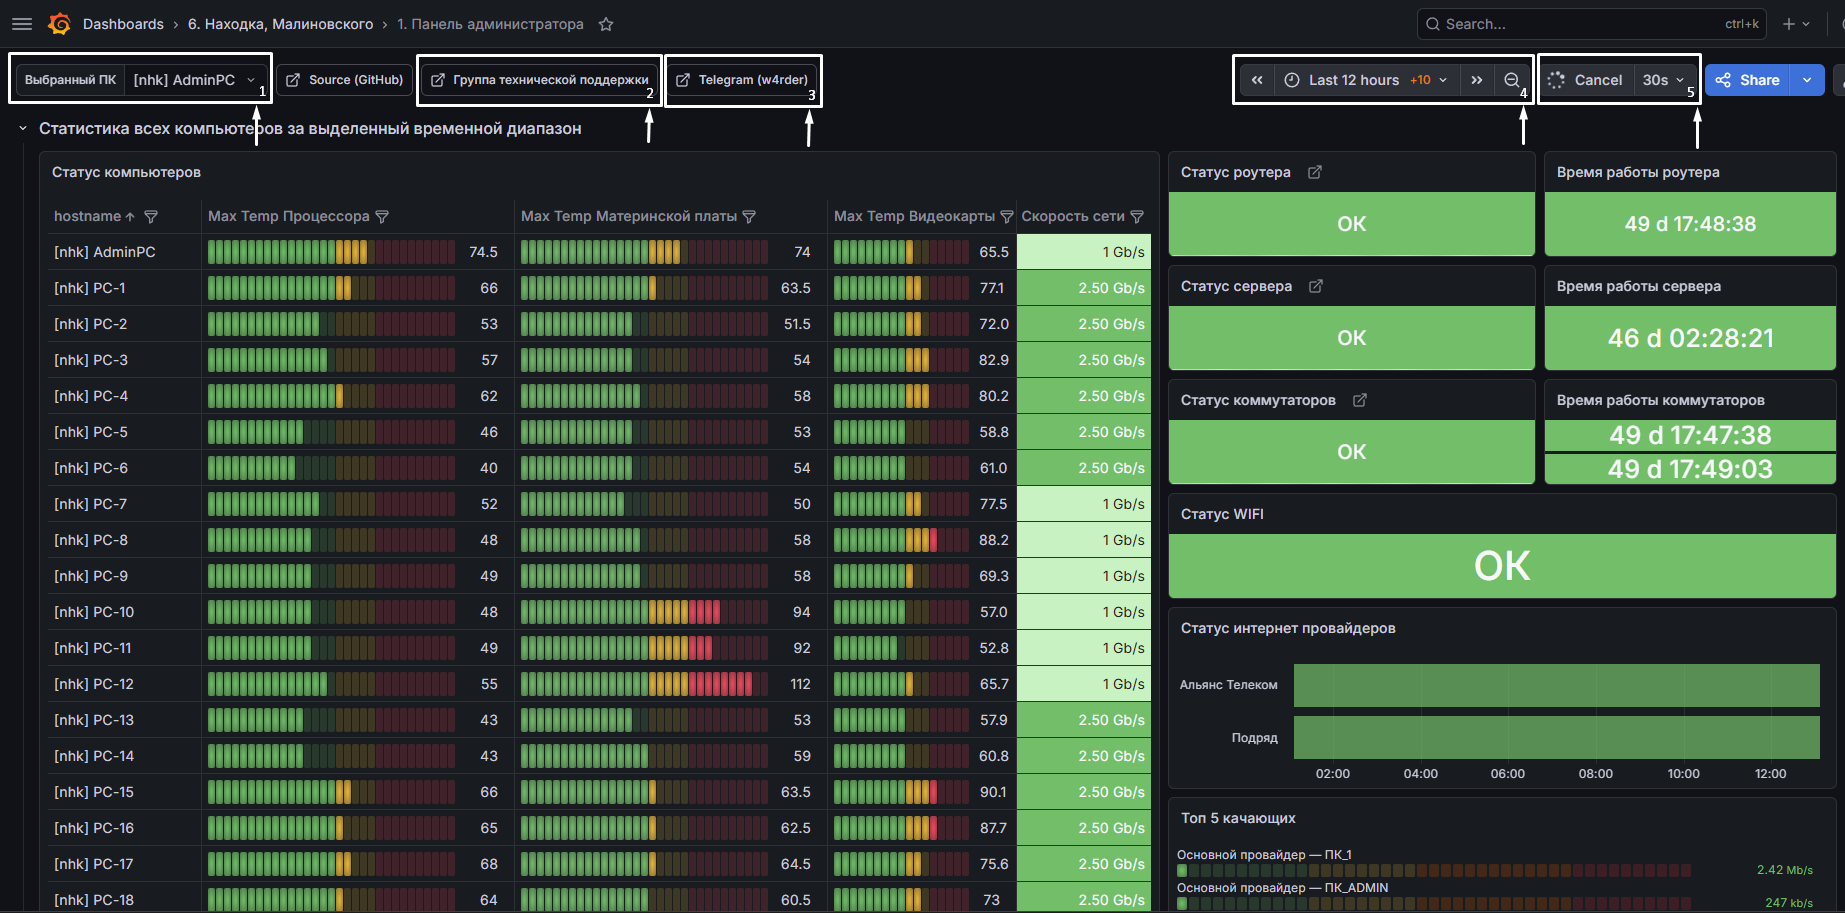Go to Dashboards breadcrumb

coord(123,24)
